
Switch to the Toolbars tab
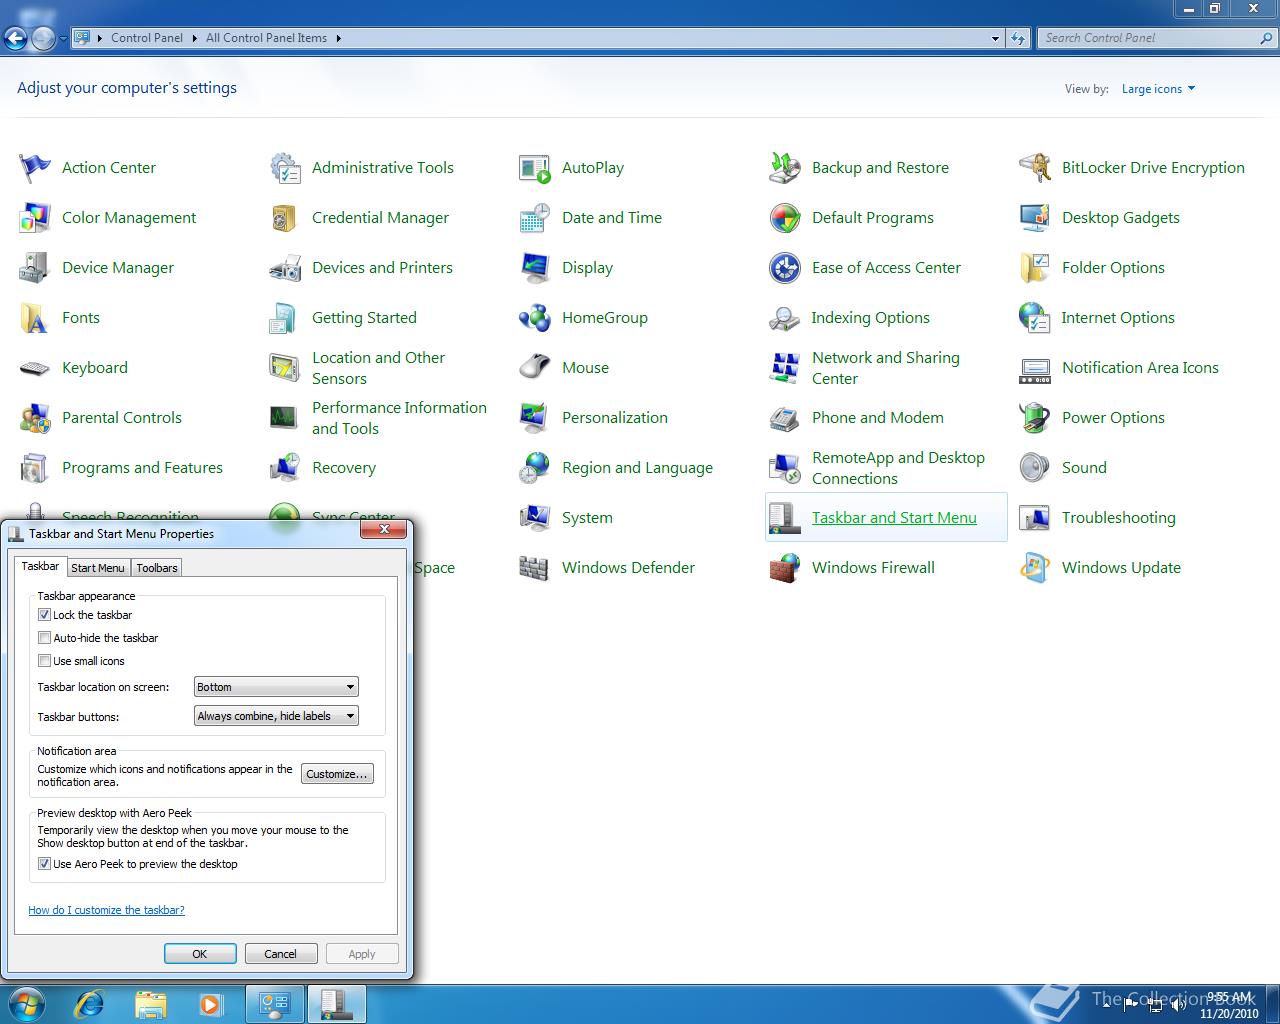tap(157, 568)
